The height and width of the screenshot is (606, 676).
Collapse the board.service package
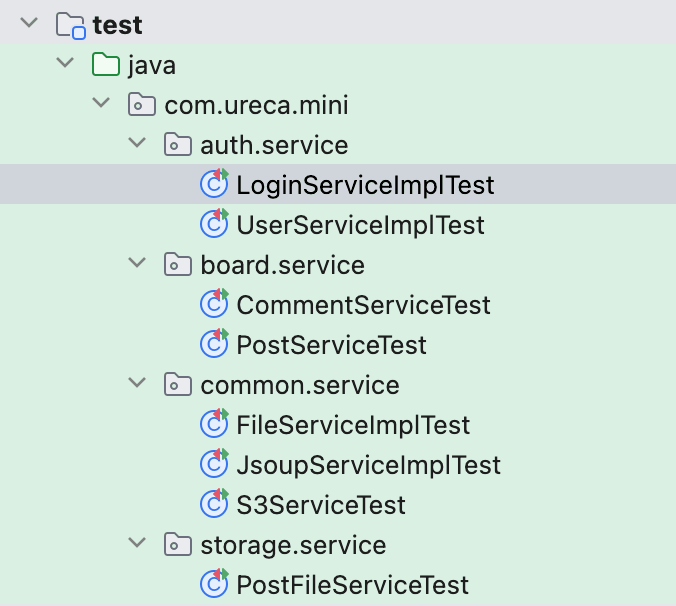coord(137,264)
